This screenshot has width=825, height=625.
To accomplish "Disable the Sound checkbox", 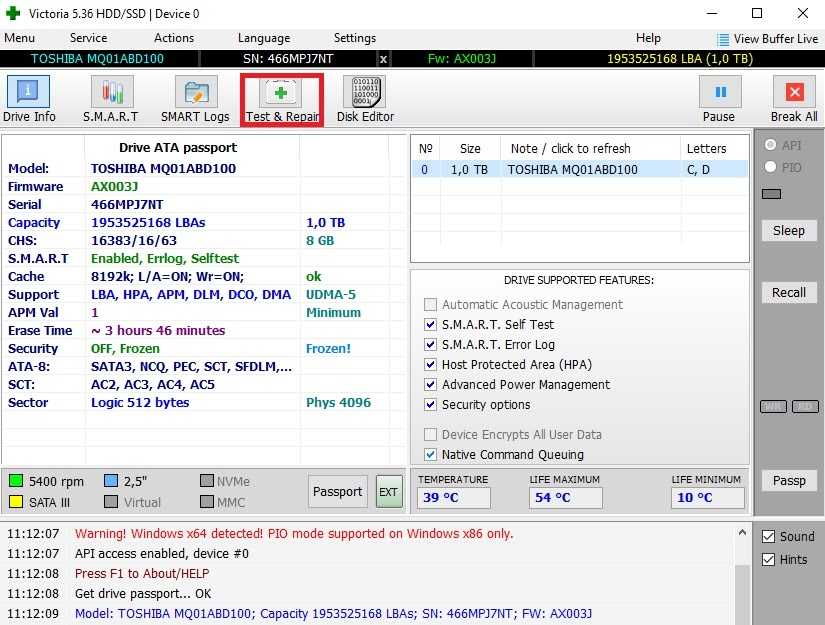I will pos(768,537).
